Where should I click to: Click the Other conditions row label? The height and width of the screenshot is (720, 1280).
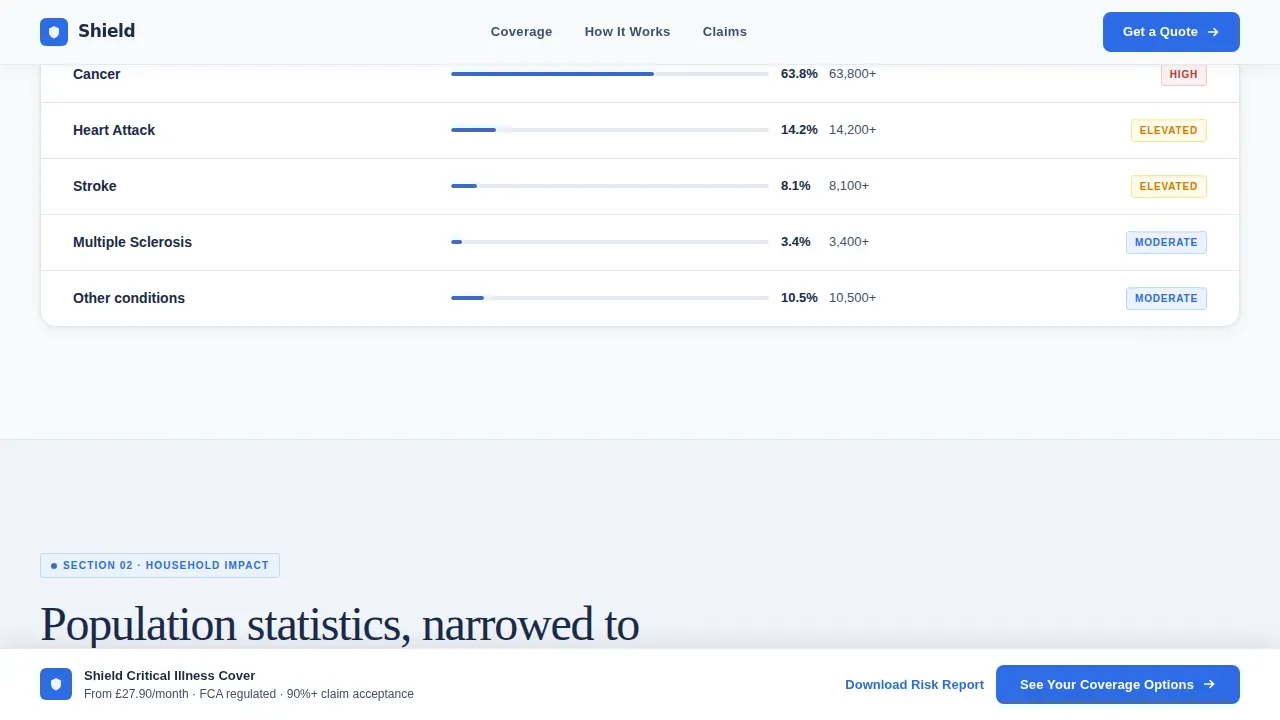(129, 298)
